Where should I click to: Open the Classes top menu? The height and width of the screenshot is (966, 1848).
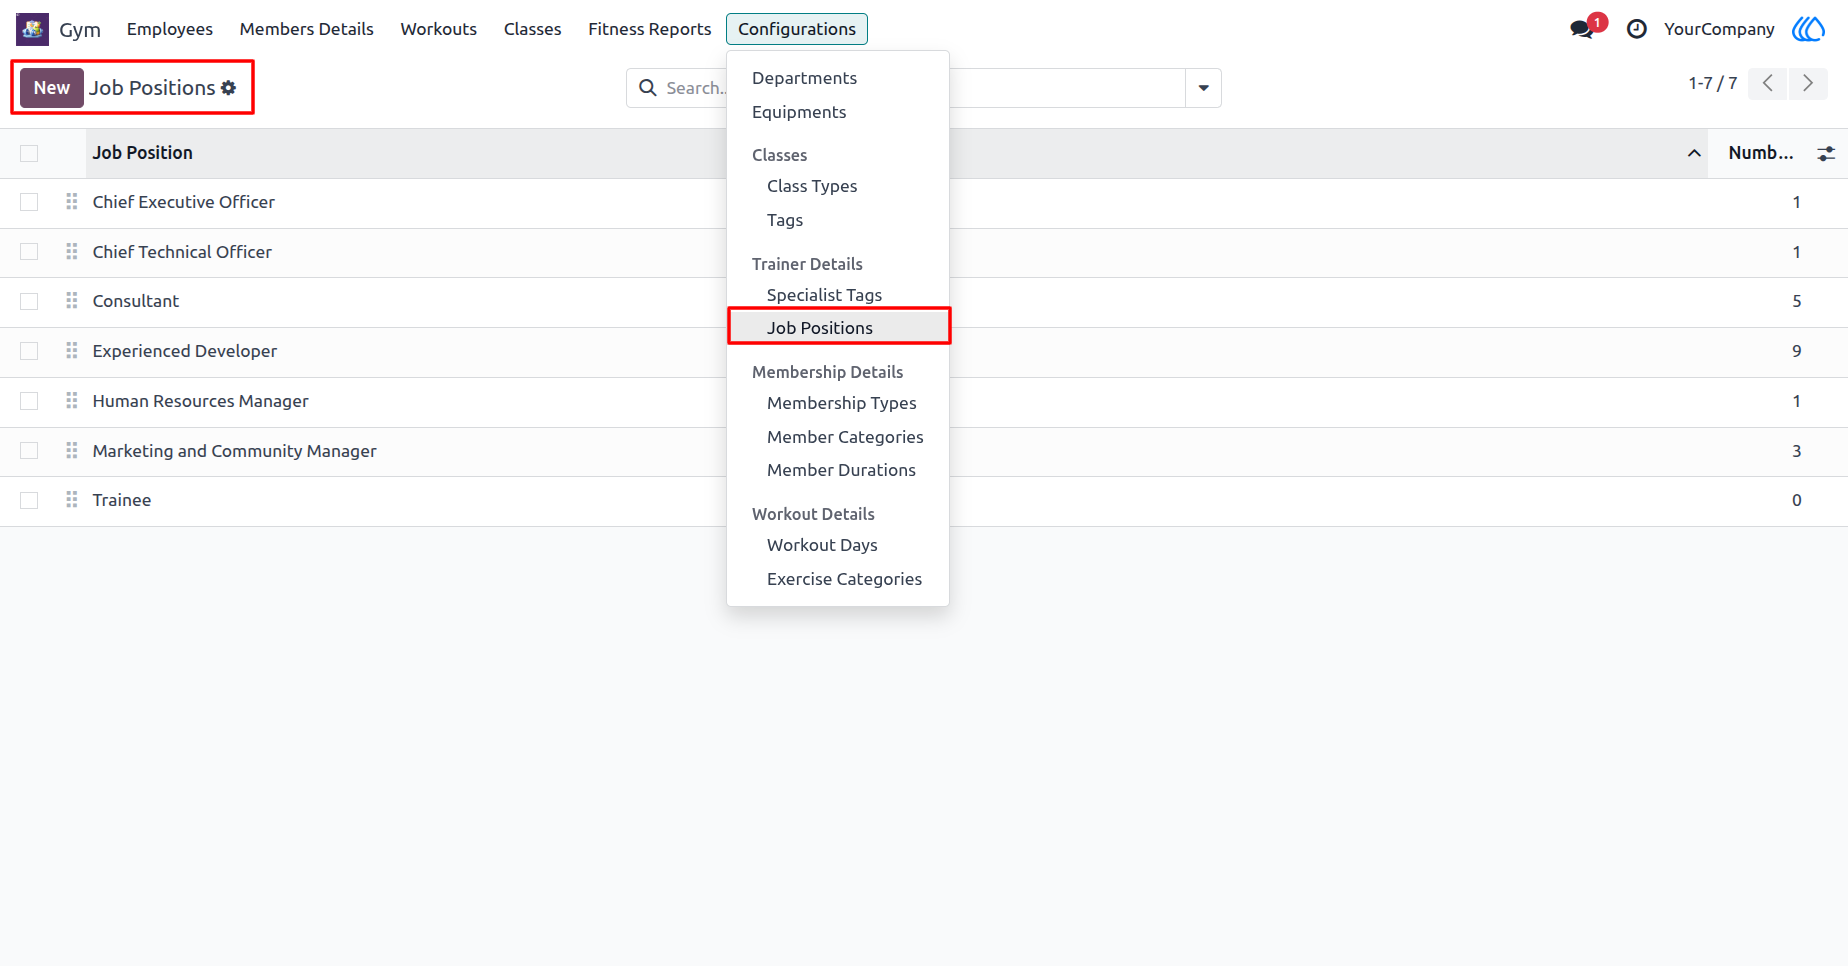pyautogui.click(x=533, y=29)
